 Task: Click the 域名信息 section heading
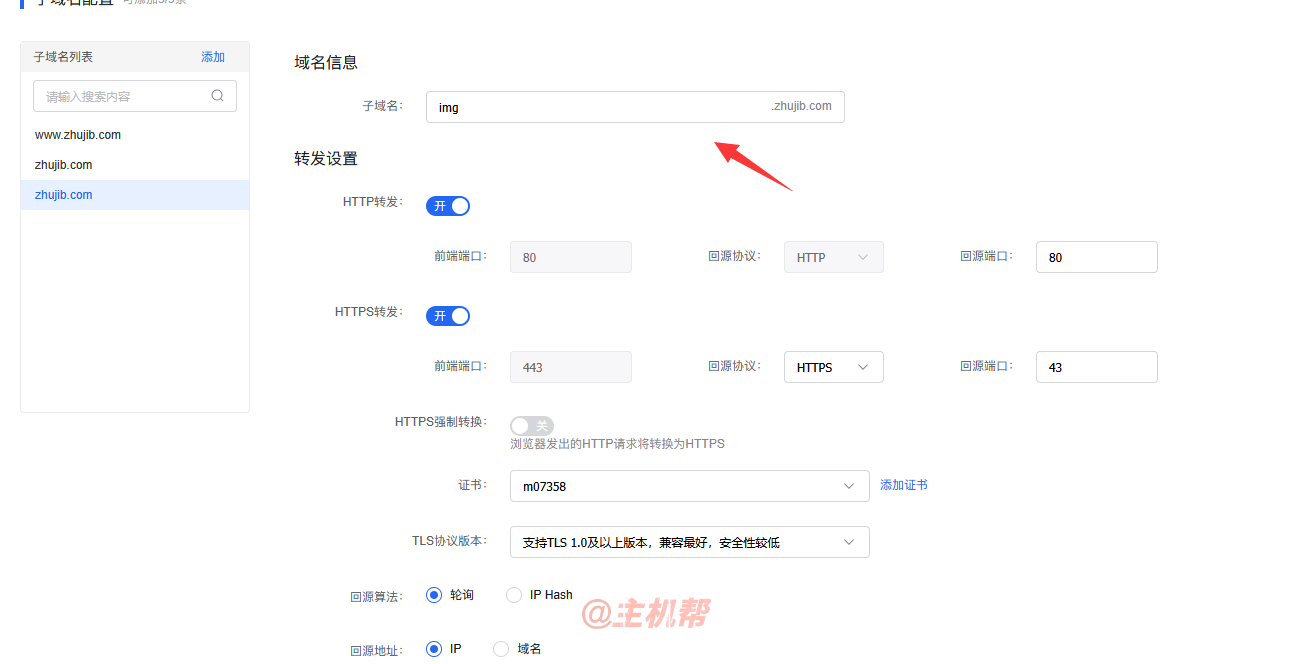tap(326, 62)
